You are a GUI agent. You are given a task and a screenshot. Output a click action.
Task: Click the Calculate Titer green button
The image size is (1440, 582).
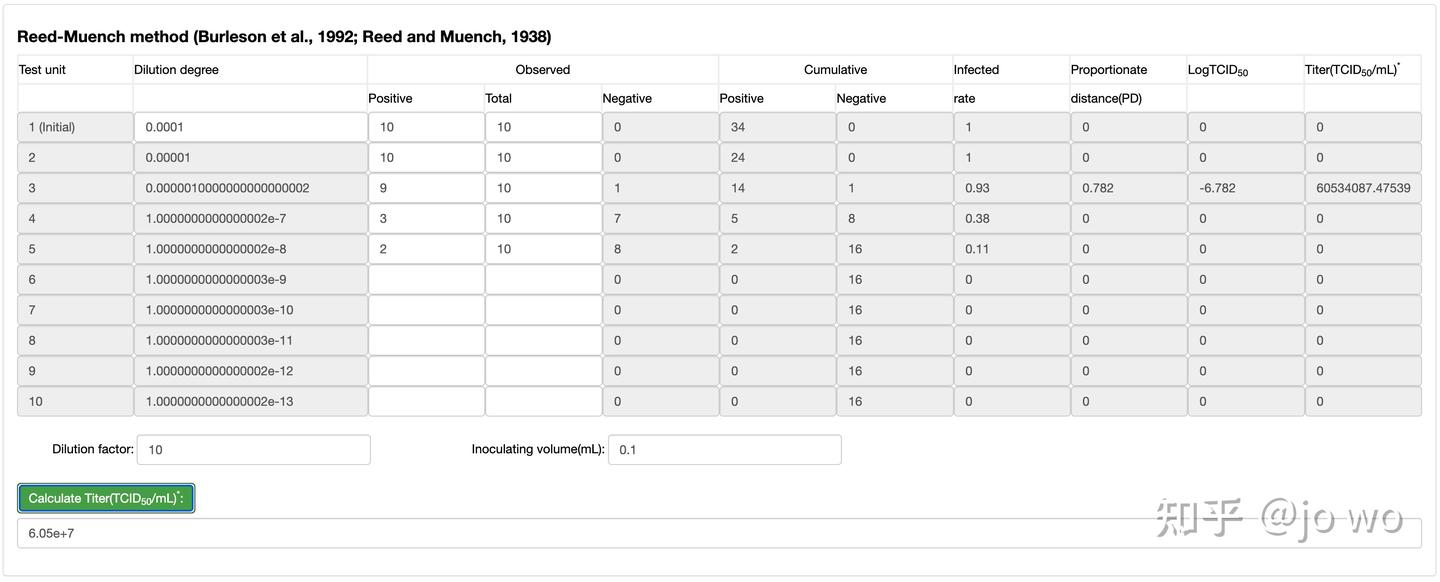pos(106,498)
